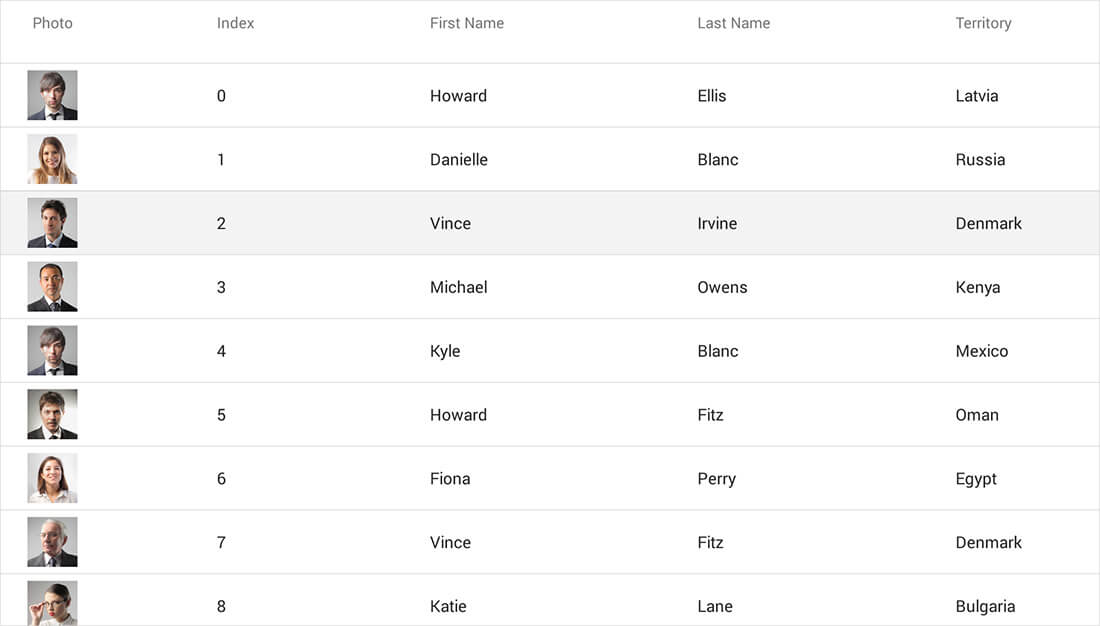Click the Owens last name cell
Viewport: 1100px width, 626px height.
click(723, 287)
